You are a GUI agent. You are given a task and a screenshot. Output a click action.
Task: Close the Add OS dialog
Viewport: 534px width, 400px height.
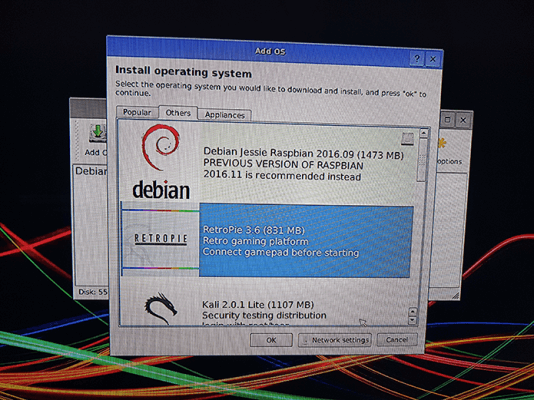(433, 59)
